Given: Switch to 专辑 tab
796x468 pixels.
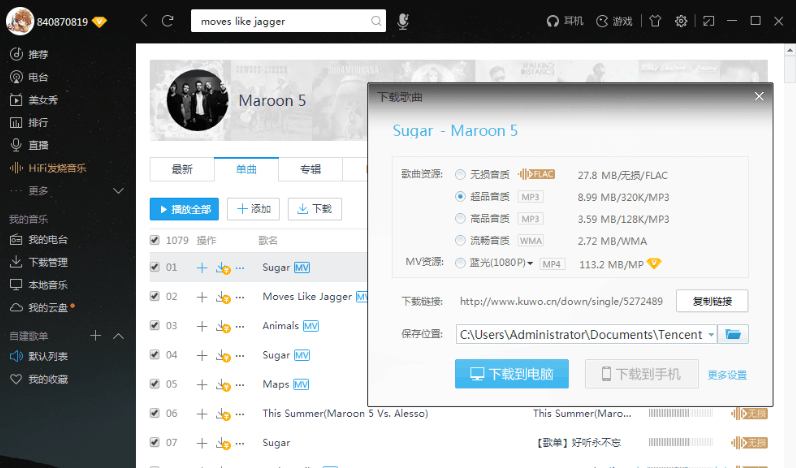Looking at the screenshot, I should click(310, 169).
